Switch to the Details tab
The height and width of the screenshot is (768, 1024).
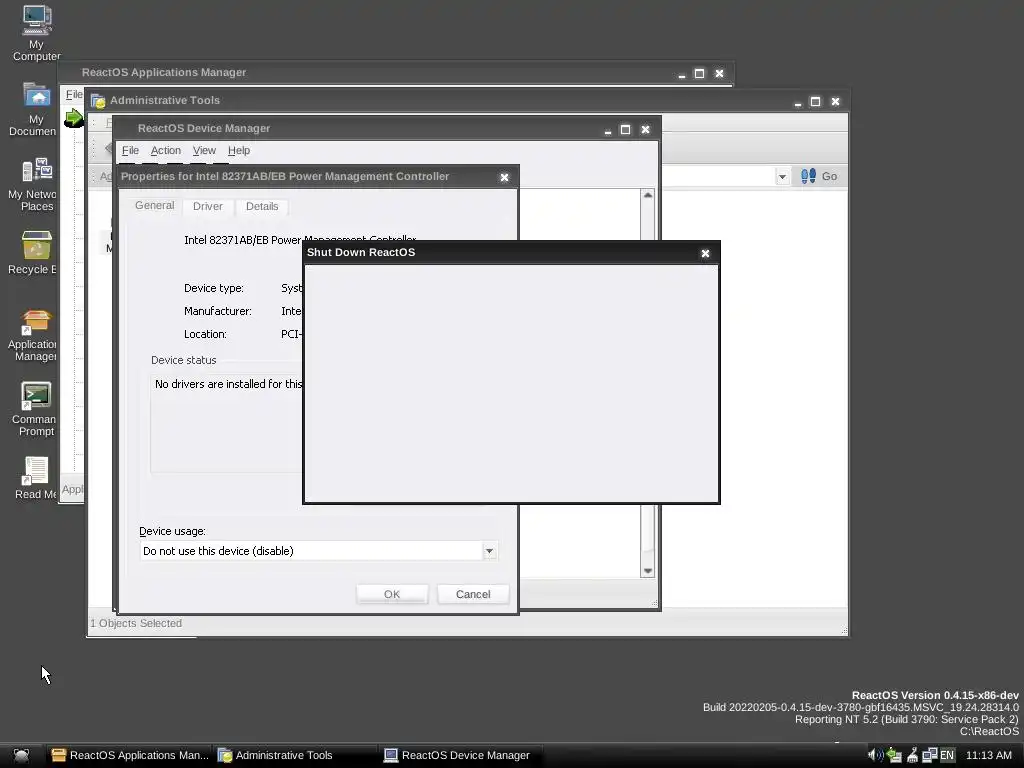click(262, 206)
